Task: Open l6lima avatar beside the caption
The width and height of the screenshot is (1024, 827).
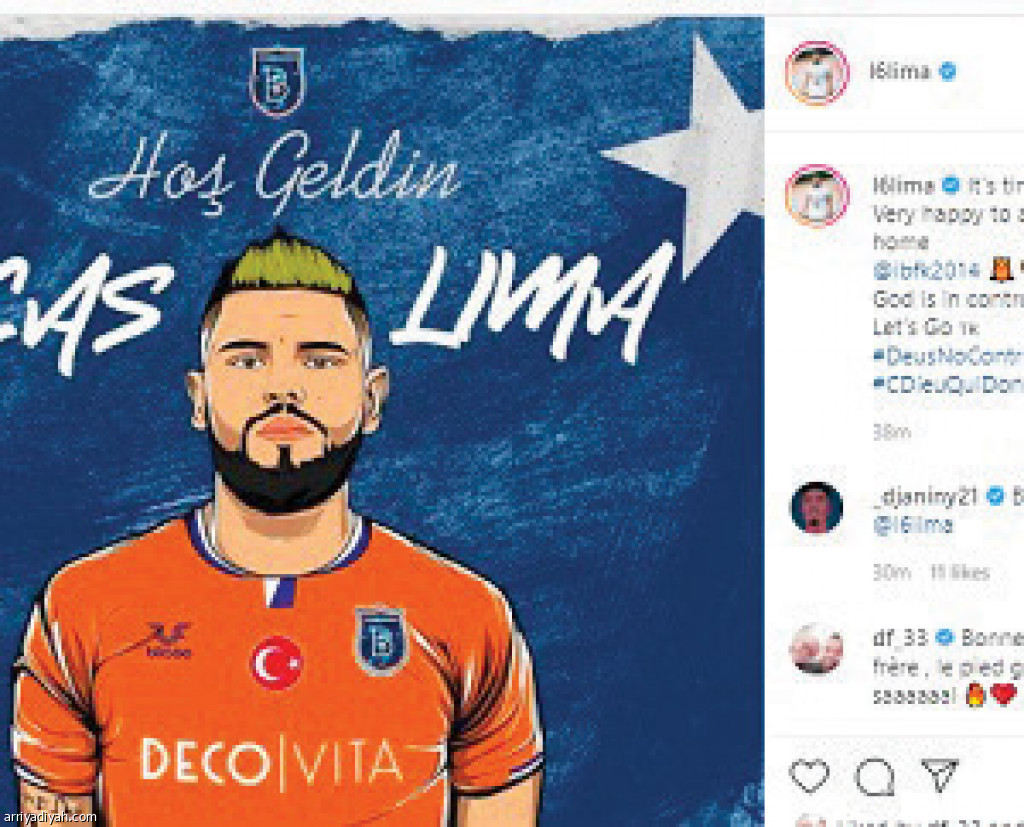Action: [x=816, y=196]
